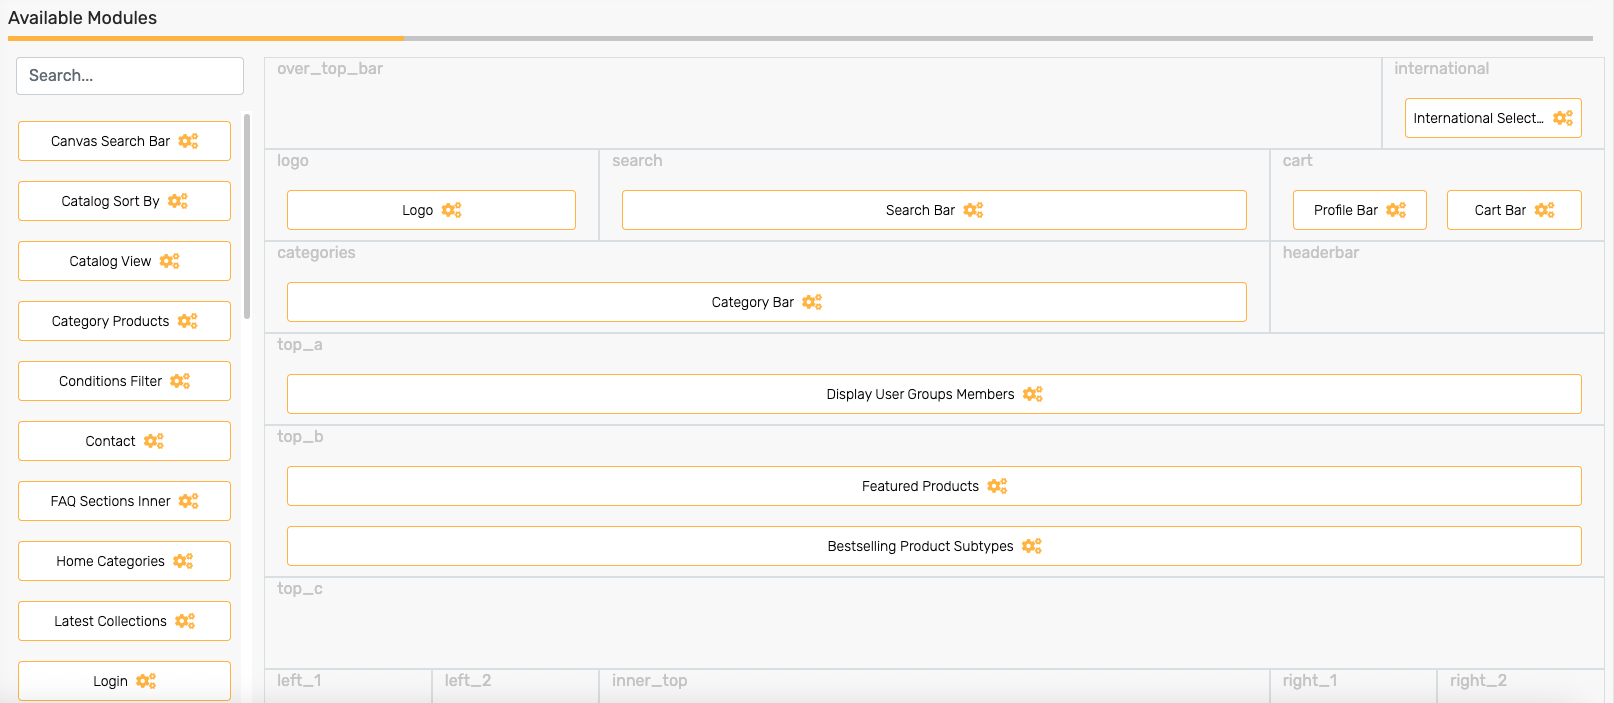Click the International Select module box
1614x703 pixels.
tap(1493, 118)
